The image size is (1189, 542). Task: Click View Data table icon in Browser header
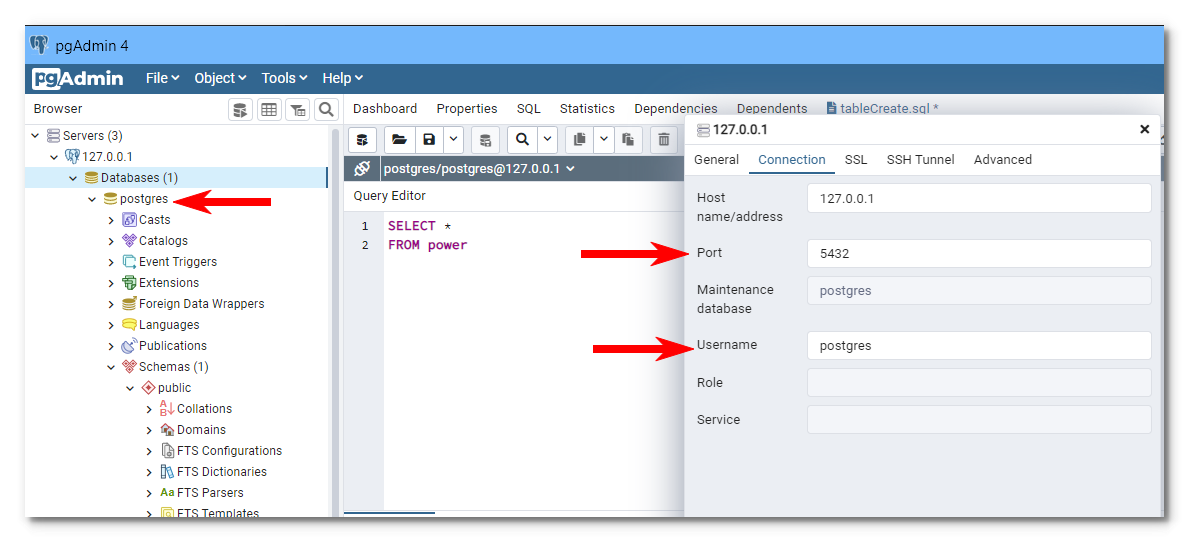tap(268, 110)
